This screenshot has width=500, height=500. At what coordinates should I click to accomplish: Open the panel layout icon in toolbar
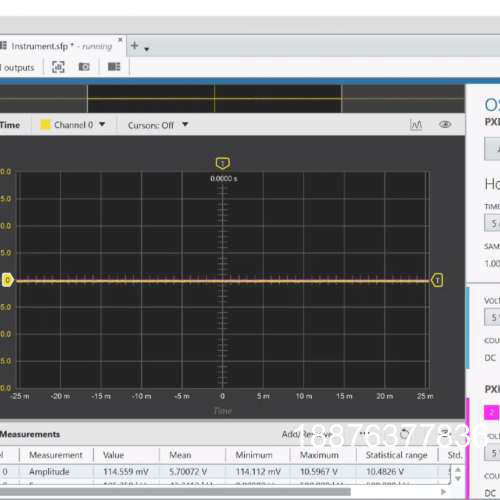[x=114, y=67]
